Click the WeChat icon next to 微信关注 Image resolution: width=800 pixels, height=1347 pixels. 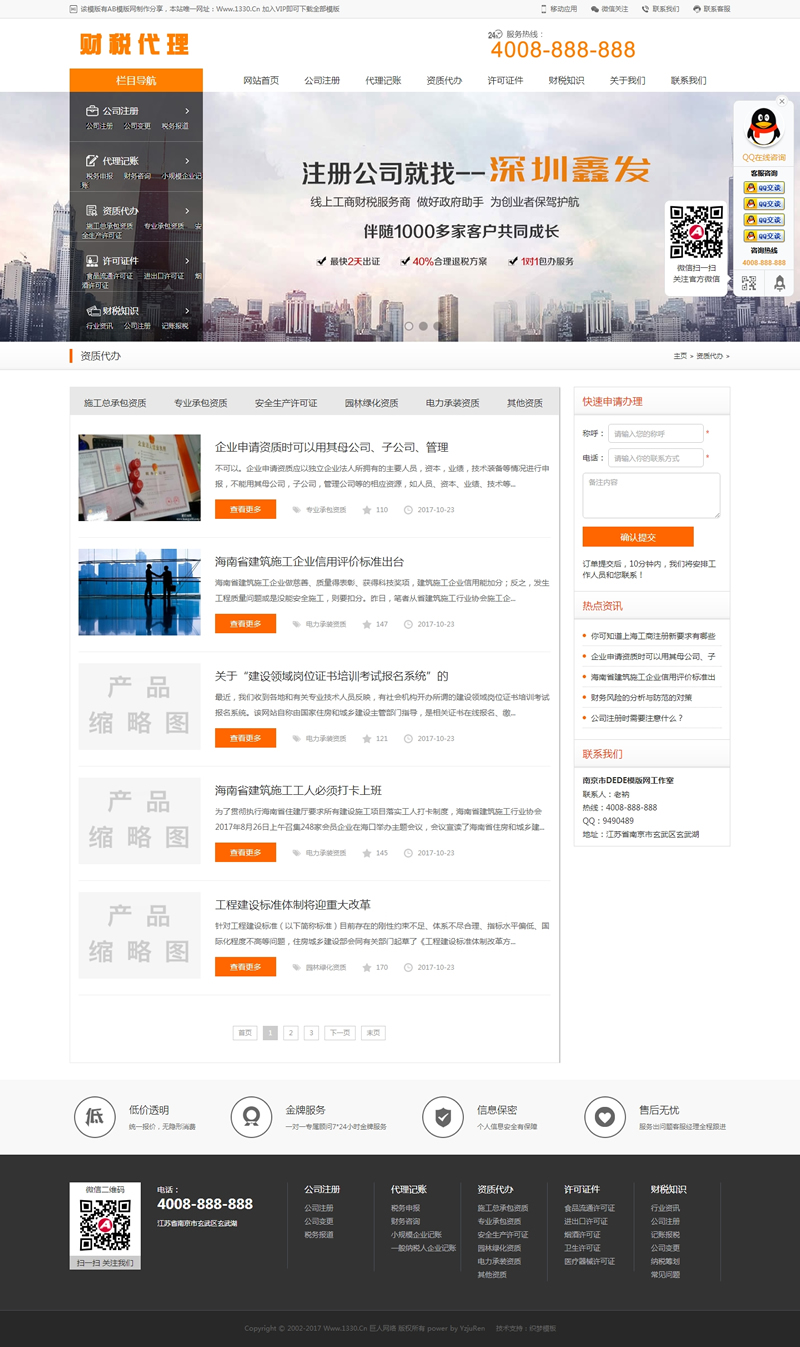(x=595, y=9)
